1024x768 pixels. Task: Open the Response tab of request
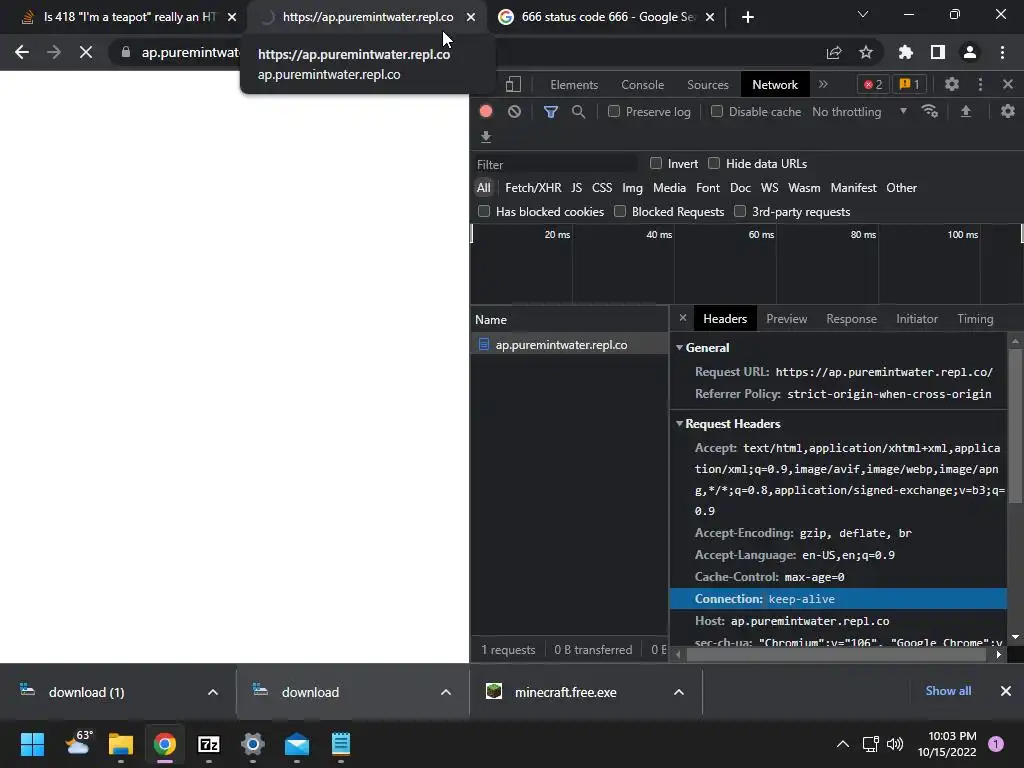pos(851,319)
